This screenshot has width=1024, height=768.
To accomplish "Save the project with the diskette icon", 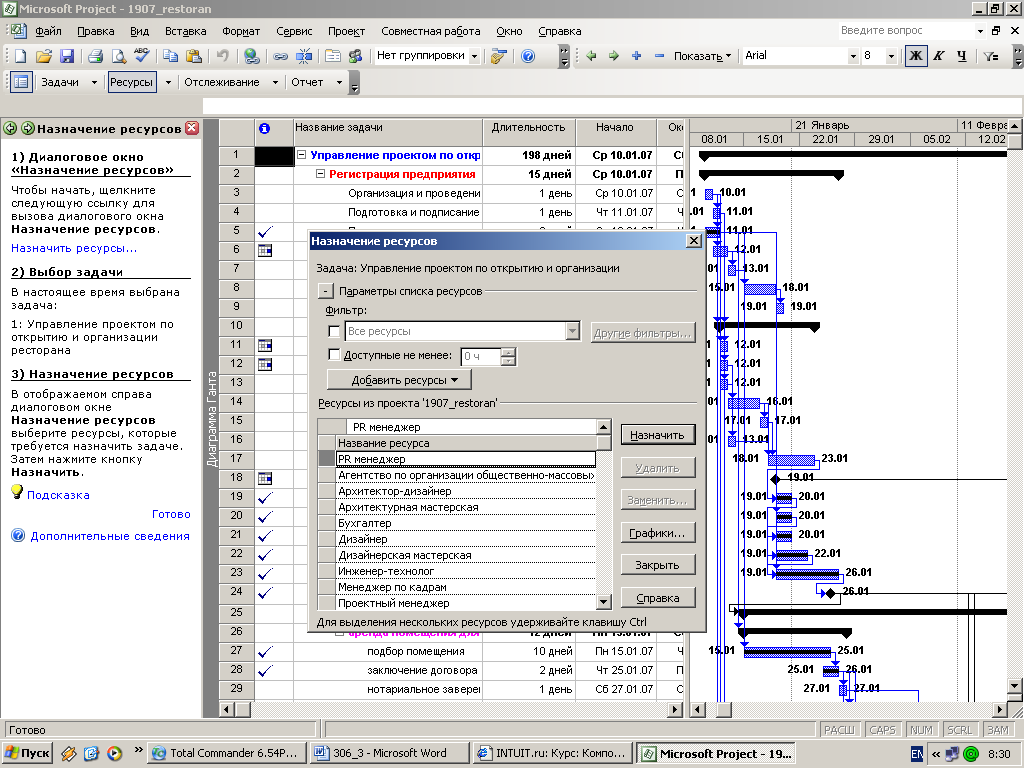I will [67, 56].
